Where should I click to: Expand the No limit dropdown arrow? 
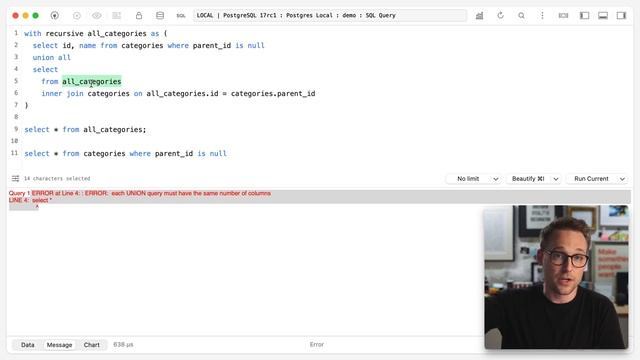point(496,179)
